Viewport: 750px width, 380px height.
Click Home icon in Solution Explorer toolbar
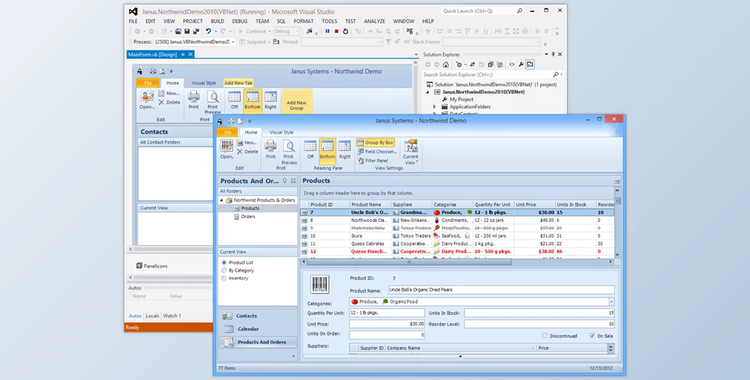445,65
